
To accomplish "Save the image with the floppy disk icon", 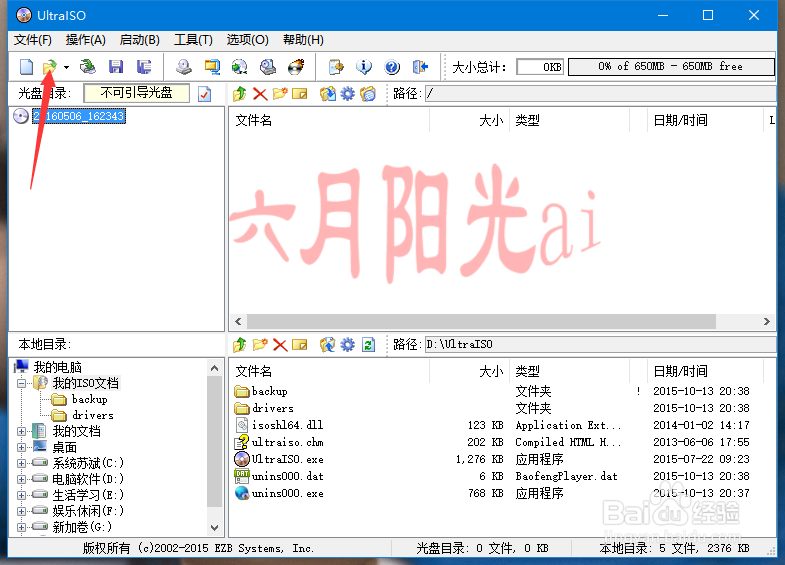I will pos(116,67).
